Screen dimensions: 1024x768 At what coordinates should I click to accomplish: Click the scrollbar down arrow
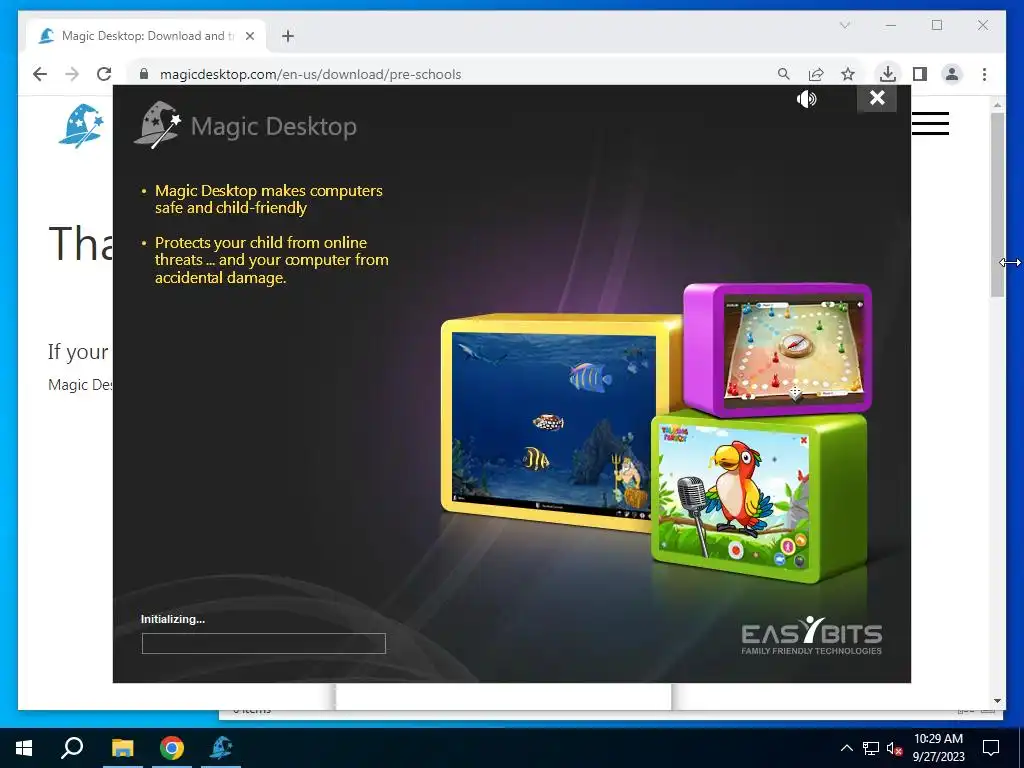coord(997,701)
